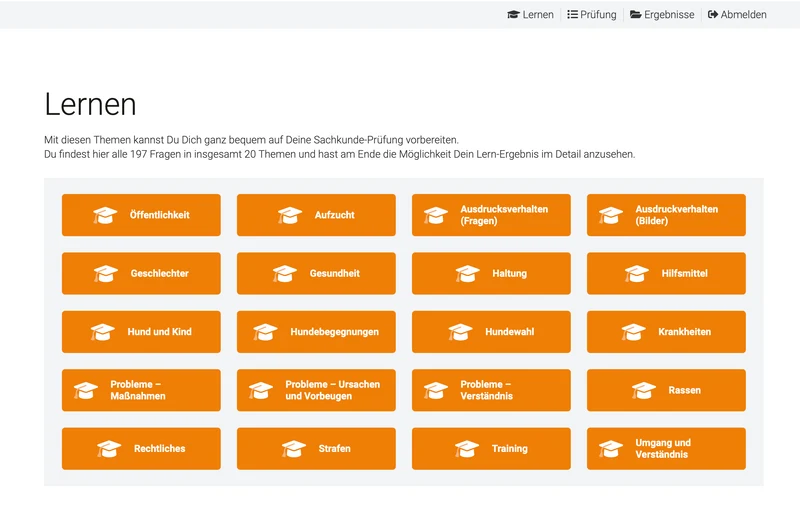Click the cap icon beside Ausdruckverhalten (Bilder)

click(611, 215)
